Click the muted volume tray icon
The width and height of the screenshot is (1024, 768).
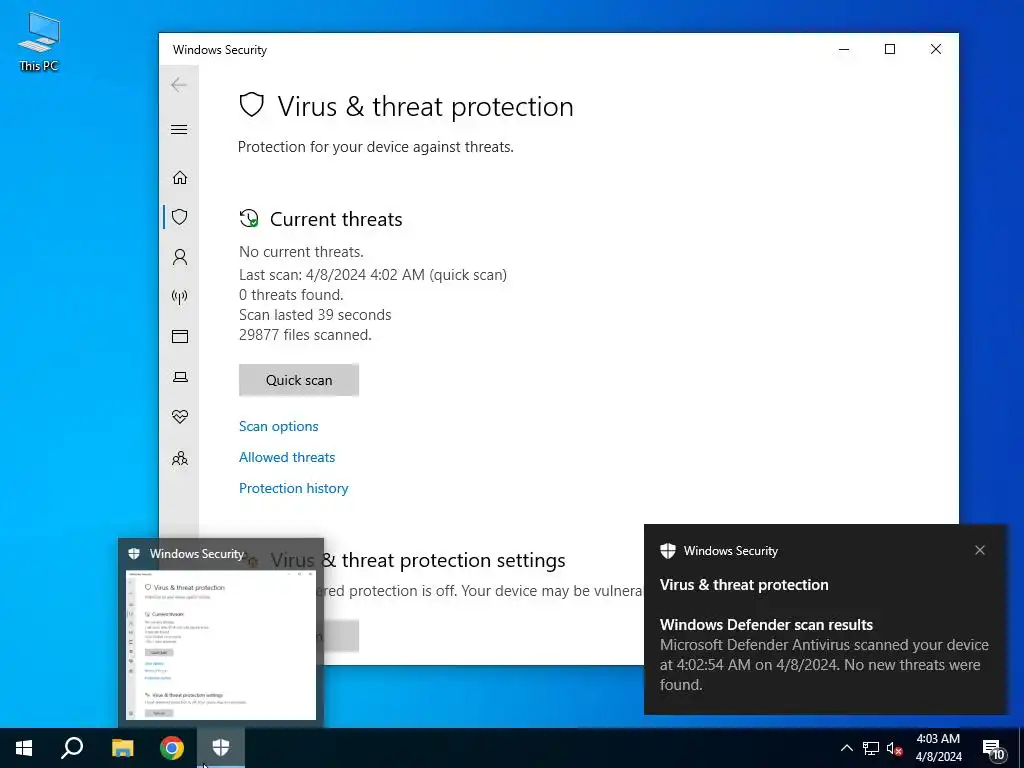coord(895,748)
